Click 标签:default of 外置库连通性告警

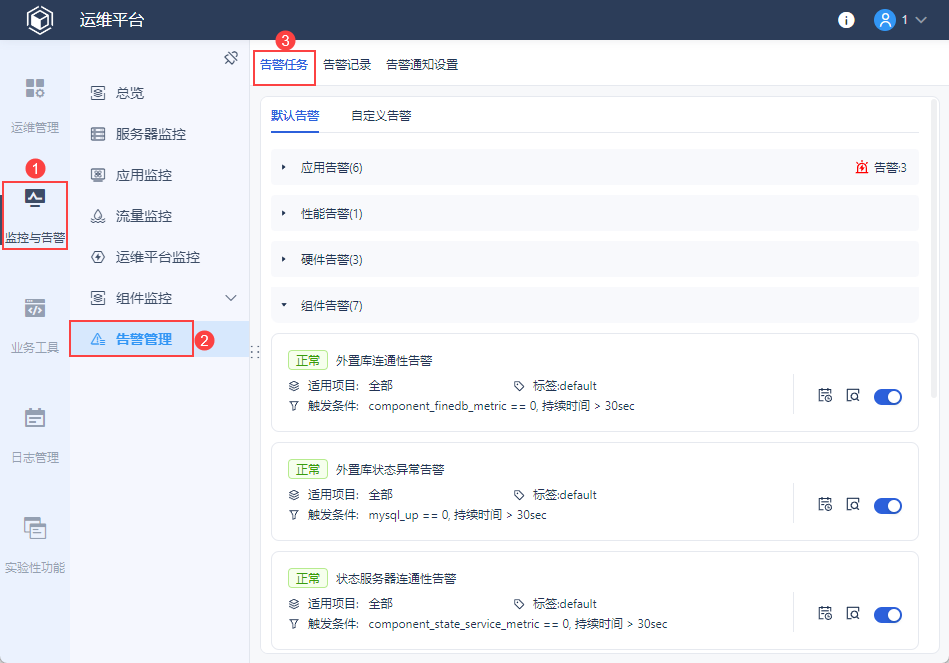pos(564,386)
